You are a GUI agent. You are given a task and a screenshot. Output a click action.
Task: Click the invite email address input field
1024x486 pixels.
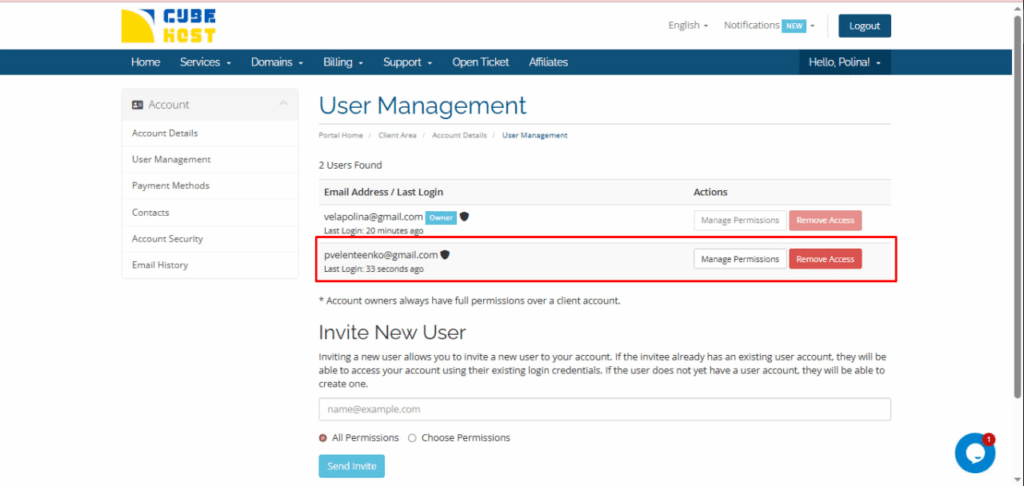tap(604, 409)
